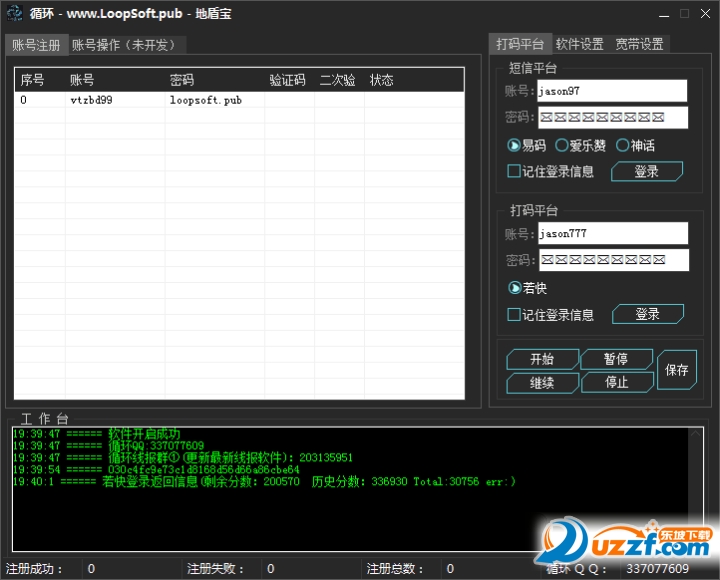Viewport: 720px width, 580px height.
Task: Click the captcha platform 密码 field
Action: (614, 260)
